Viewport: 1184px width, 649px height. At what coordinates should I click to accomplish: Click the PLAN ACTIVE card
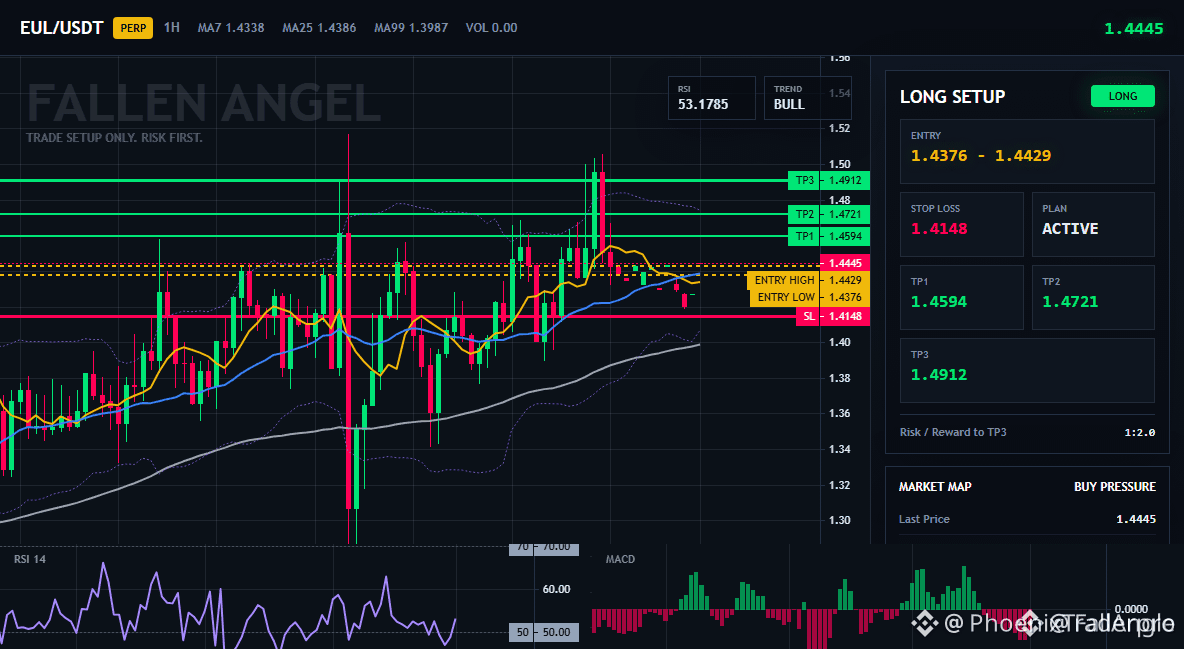1093,224
